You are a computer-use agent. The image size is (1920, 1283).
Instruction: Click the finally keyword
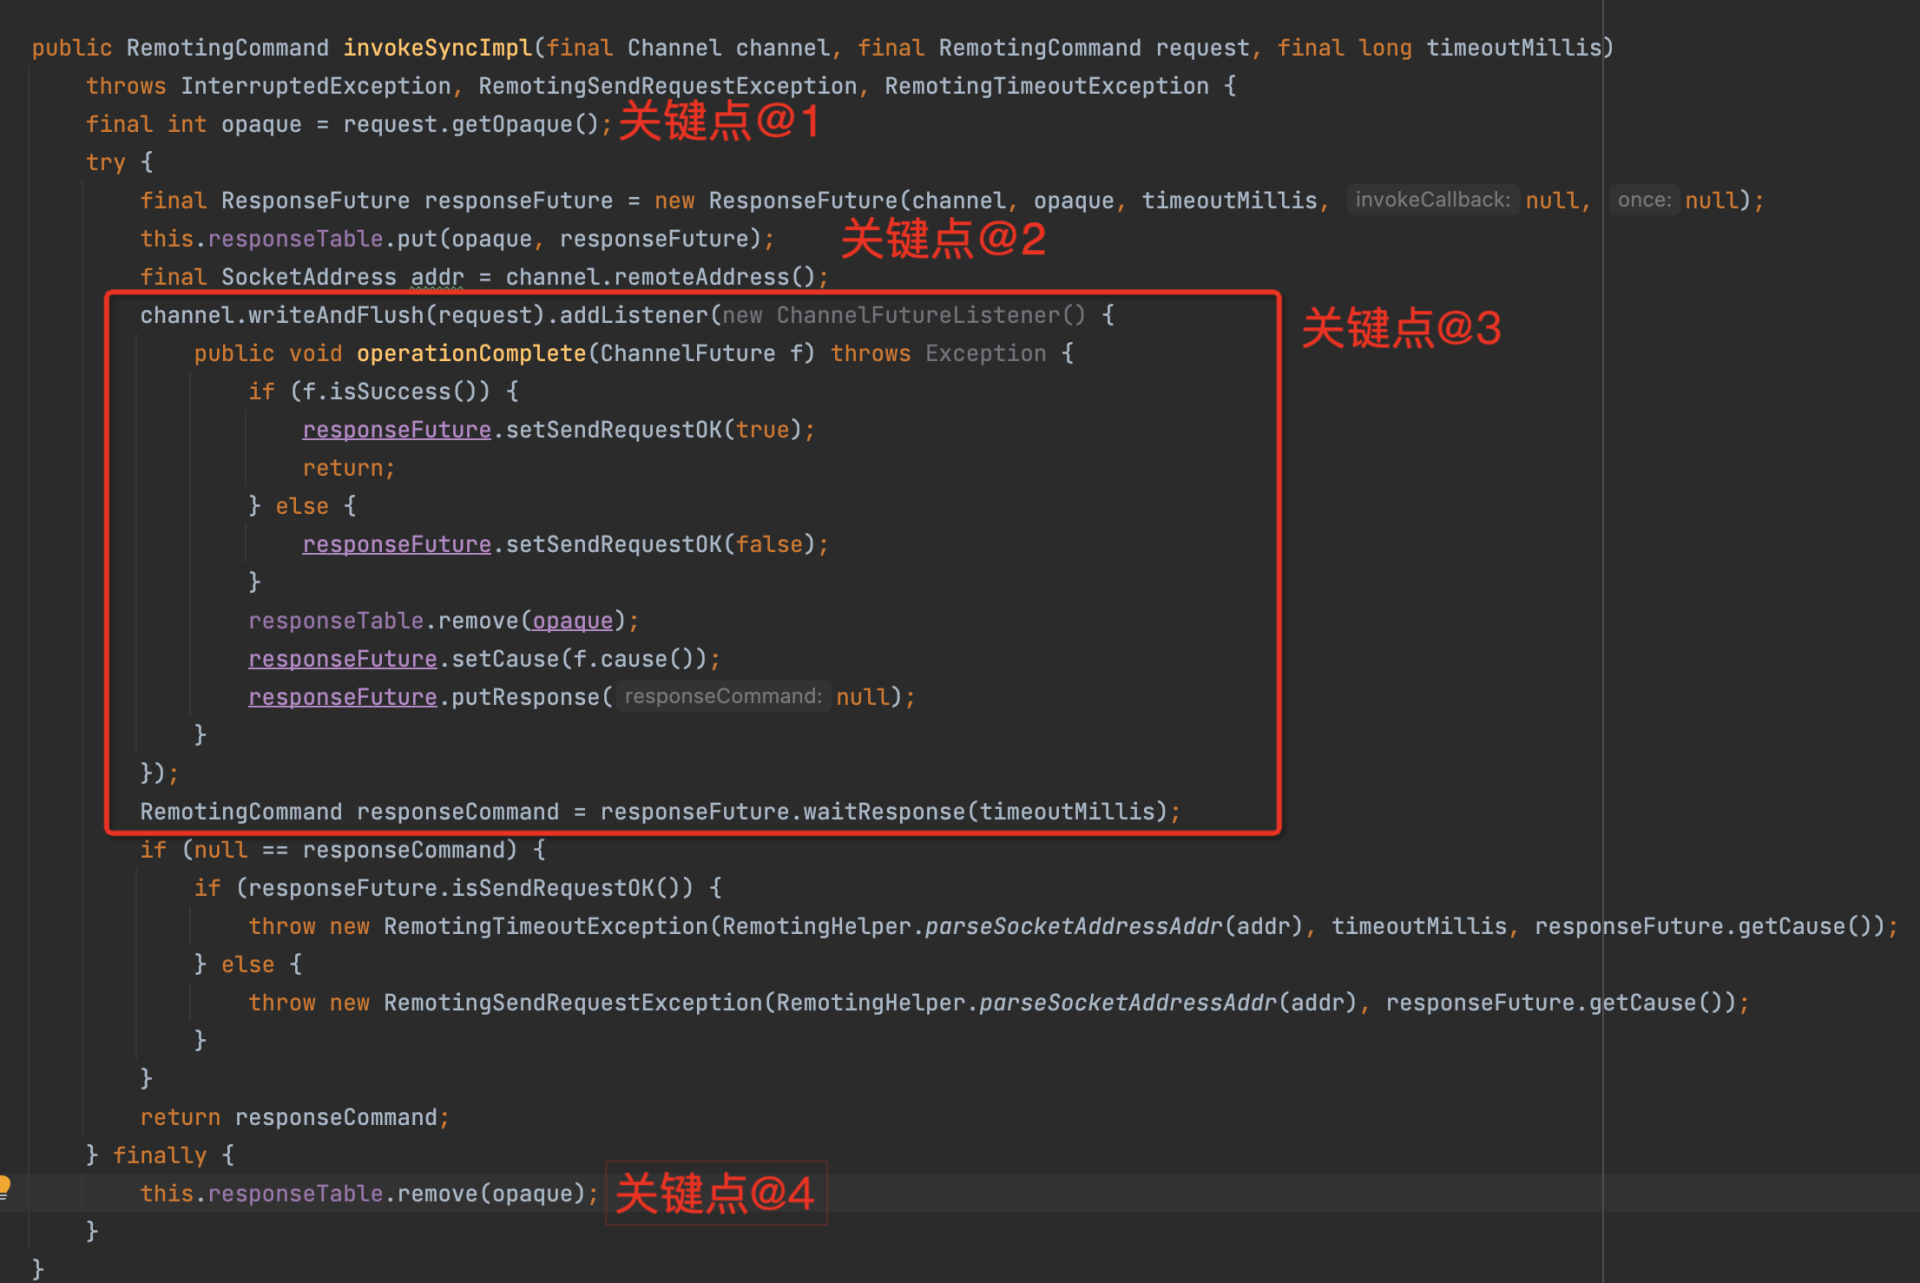159,1156
